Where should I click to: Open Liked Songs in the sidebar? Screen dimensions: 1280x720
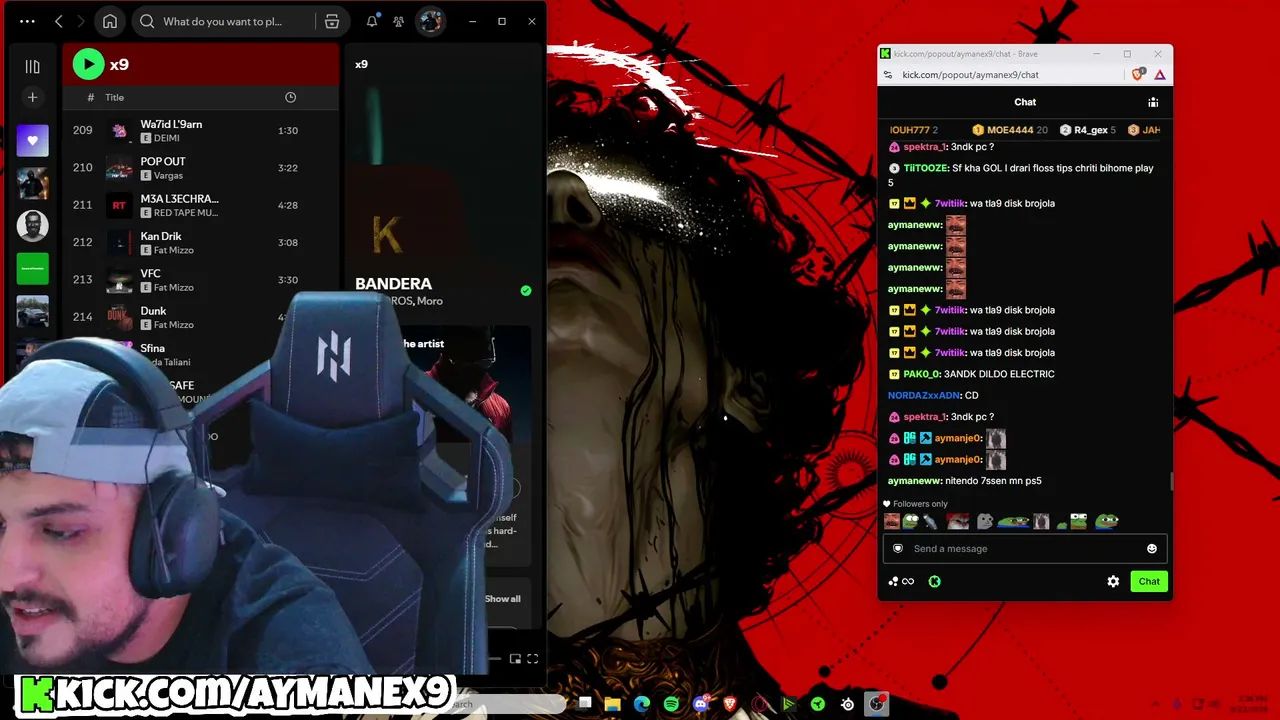coord(32,141)
